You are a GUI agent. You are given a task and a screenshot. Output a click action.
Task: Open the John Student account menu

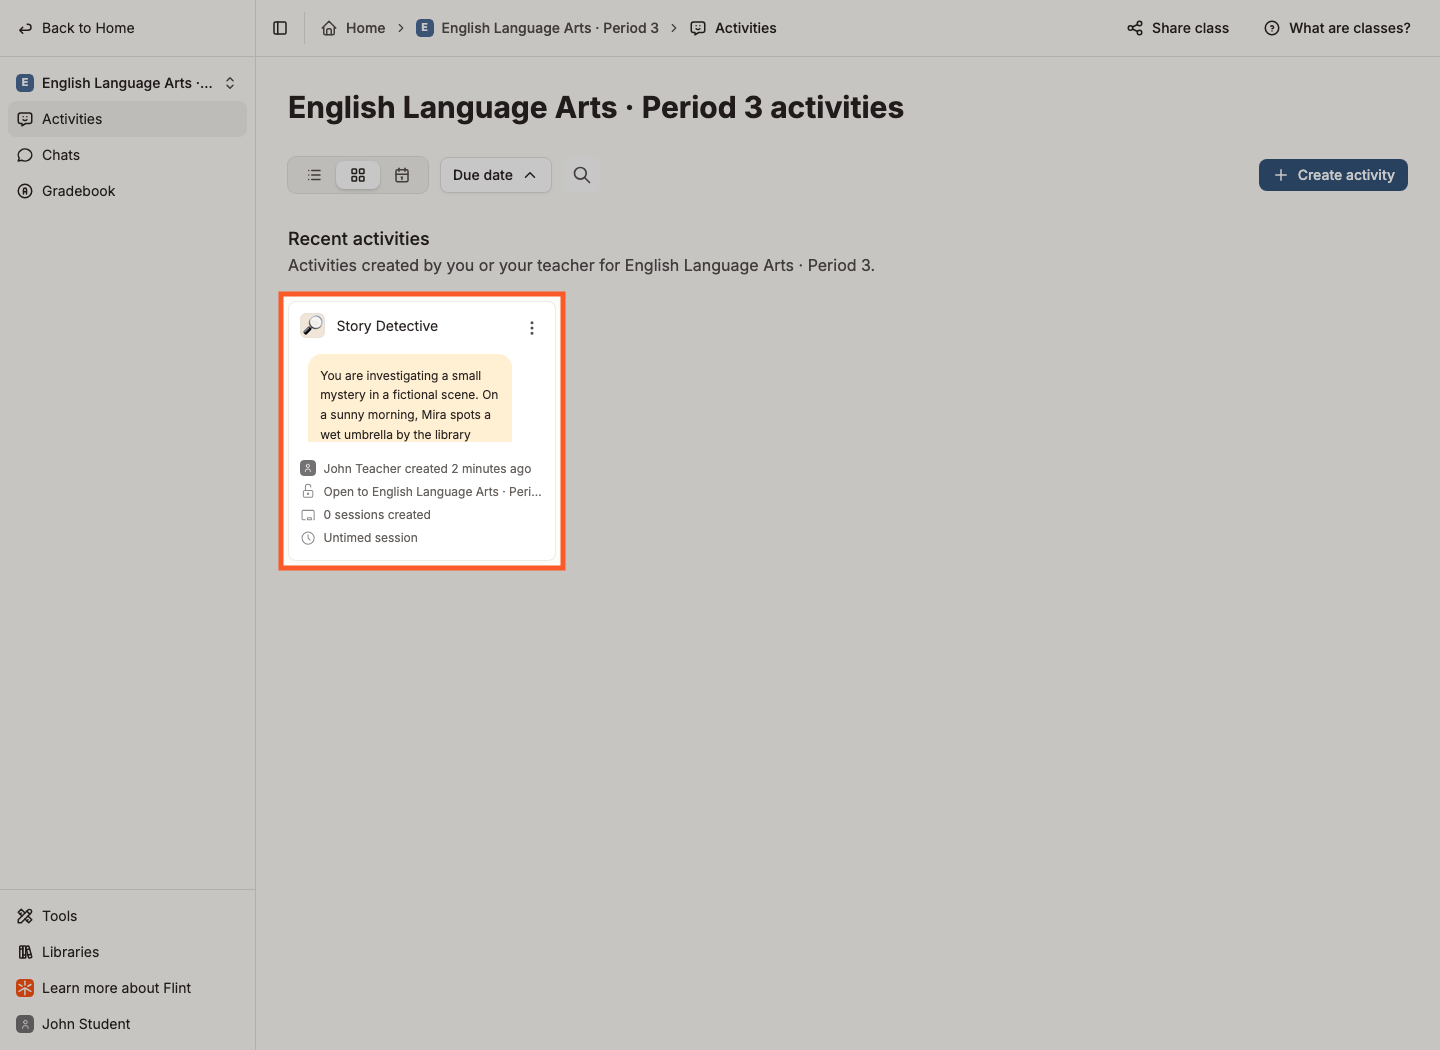[127, 1024]
